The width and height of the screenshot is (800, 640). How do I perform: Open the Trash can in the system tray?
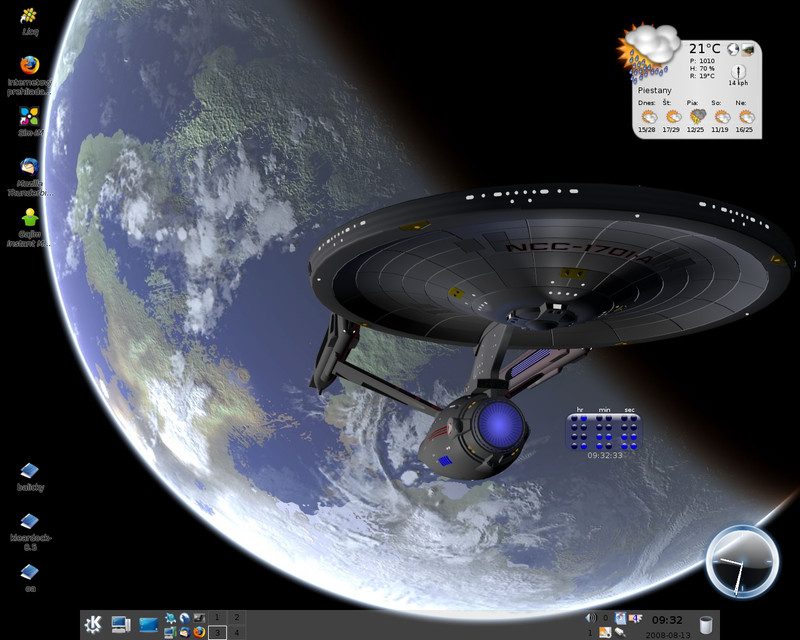click(x=707, y=626)
